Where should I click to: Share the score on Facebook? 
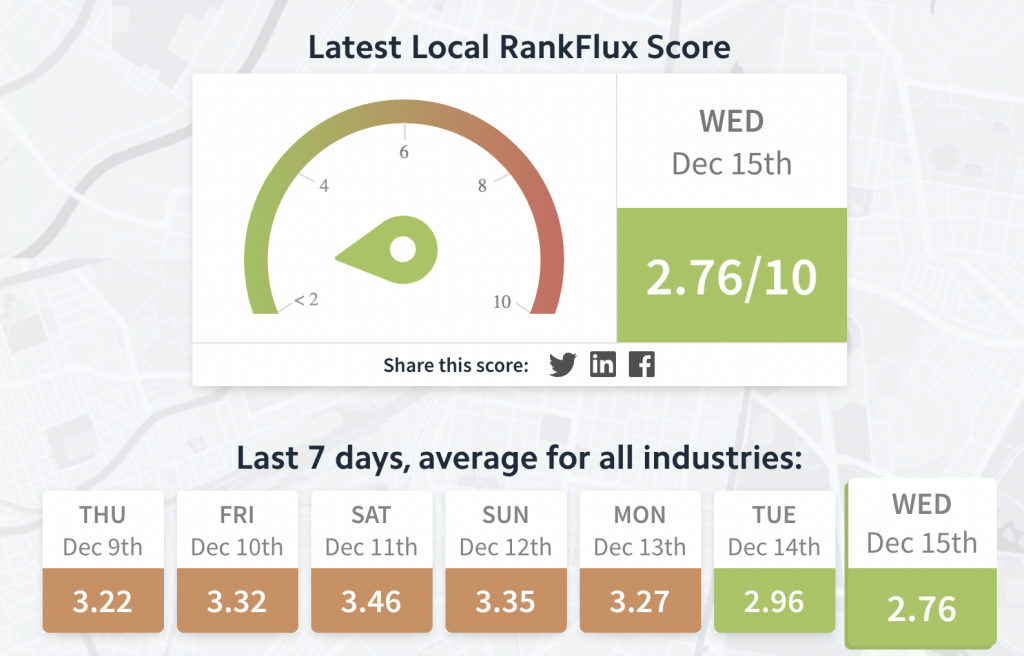(641, 364)
